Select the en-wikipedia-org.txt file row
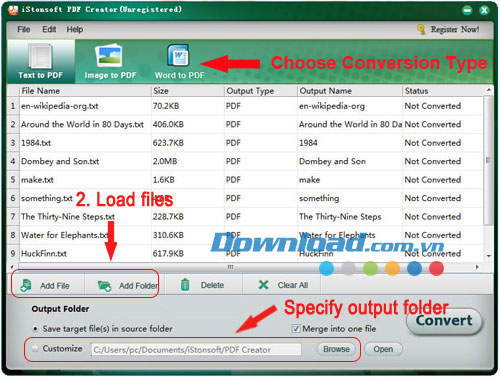The image size is (500, 379). coord(245,106)
